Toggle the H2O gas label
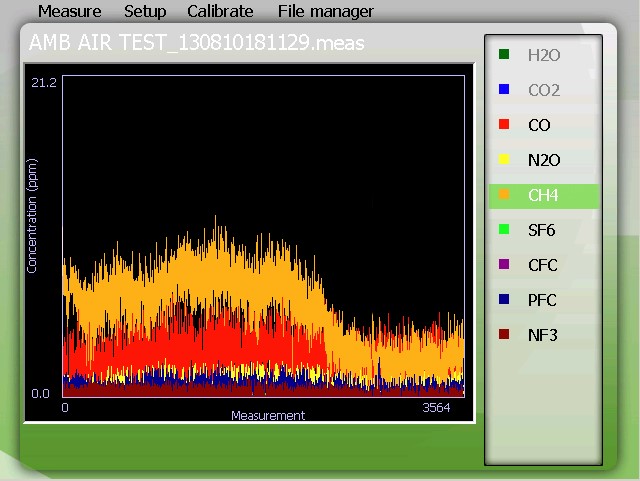 click(x=544, y=55)
